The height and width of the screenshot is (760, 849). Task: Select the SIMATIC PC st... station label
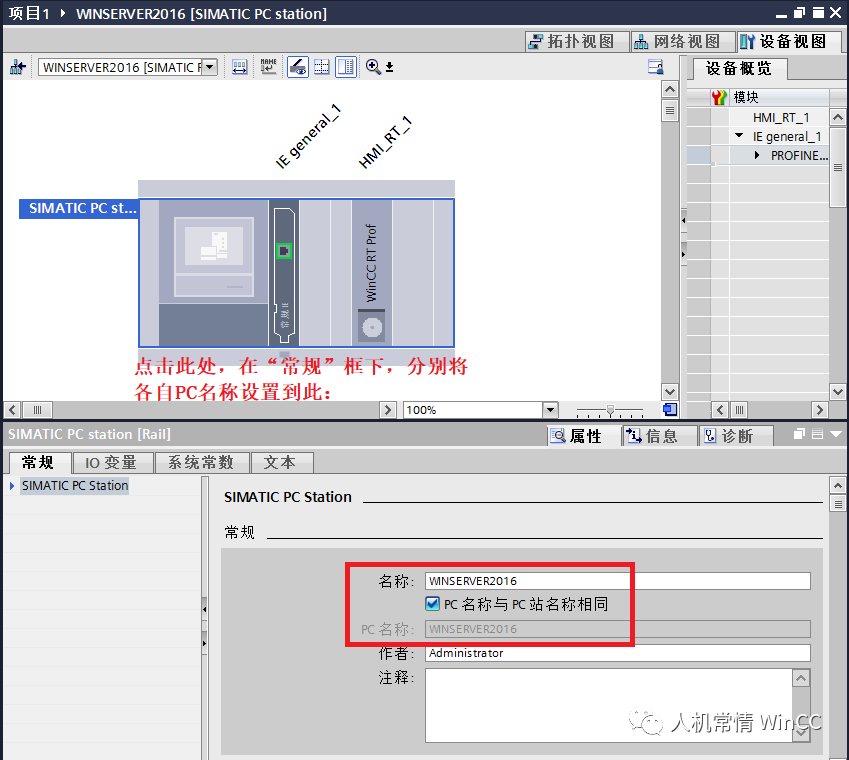79,208
